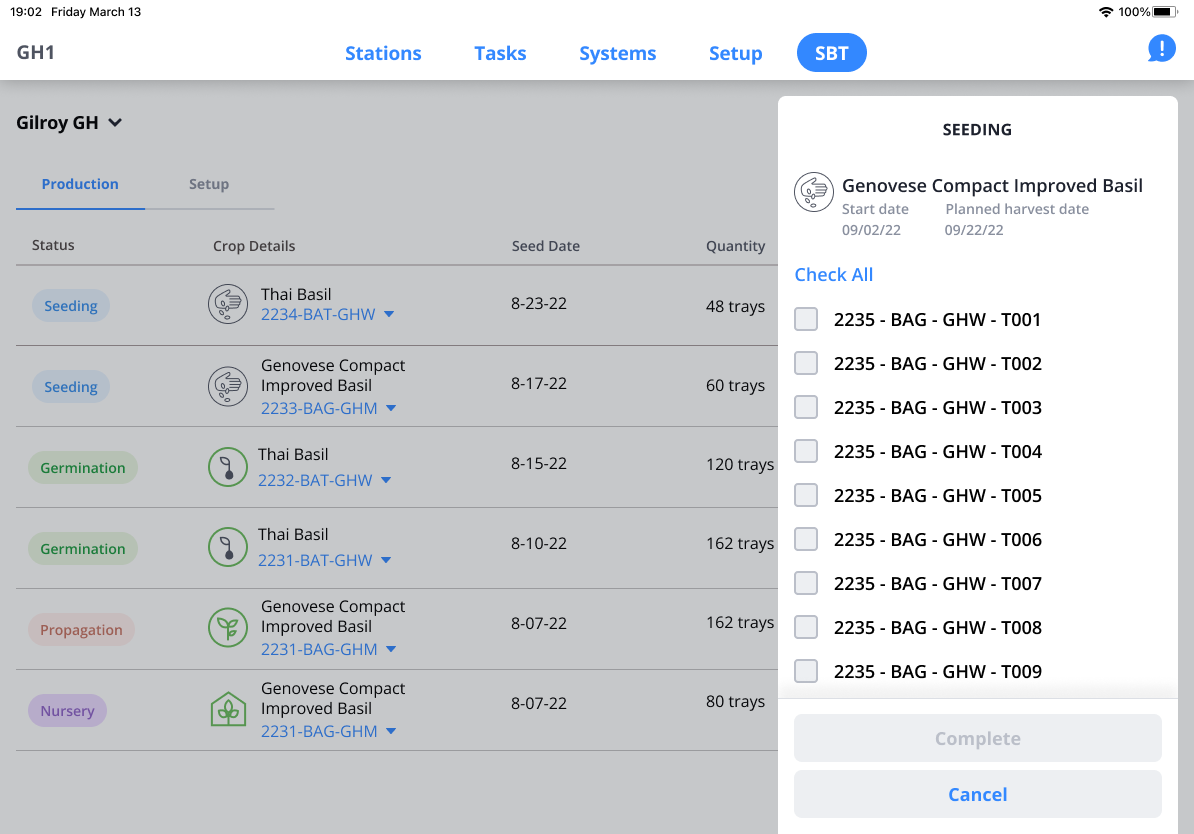Click the Germination status badge for 2232-BAT-GHW
Viewport: 1194px width, 834px height.
83,468
